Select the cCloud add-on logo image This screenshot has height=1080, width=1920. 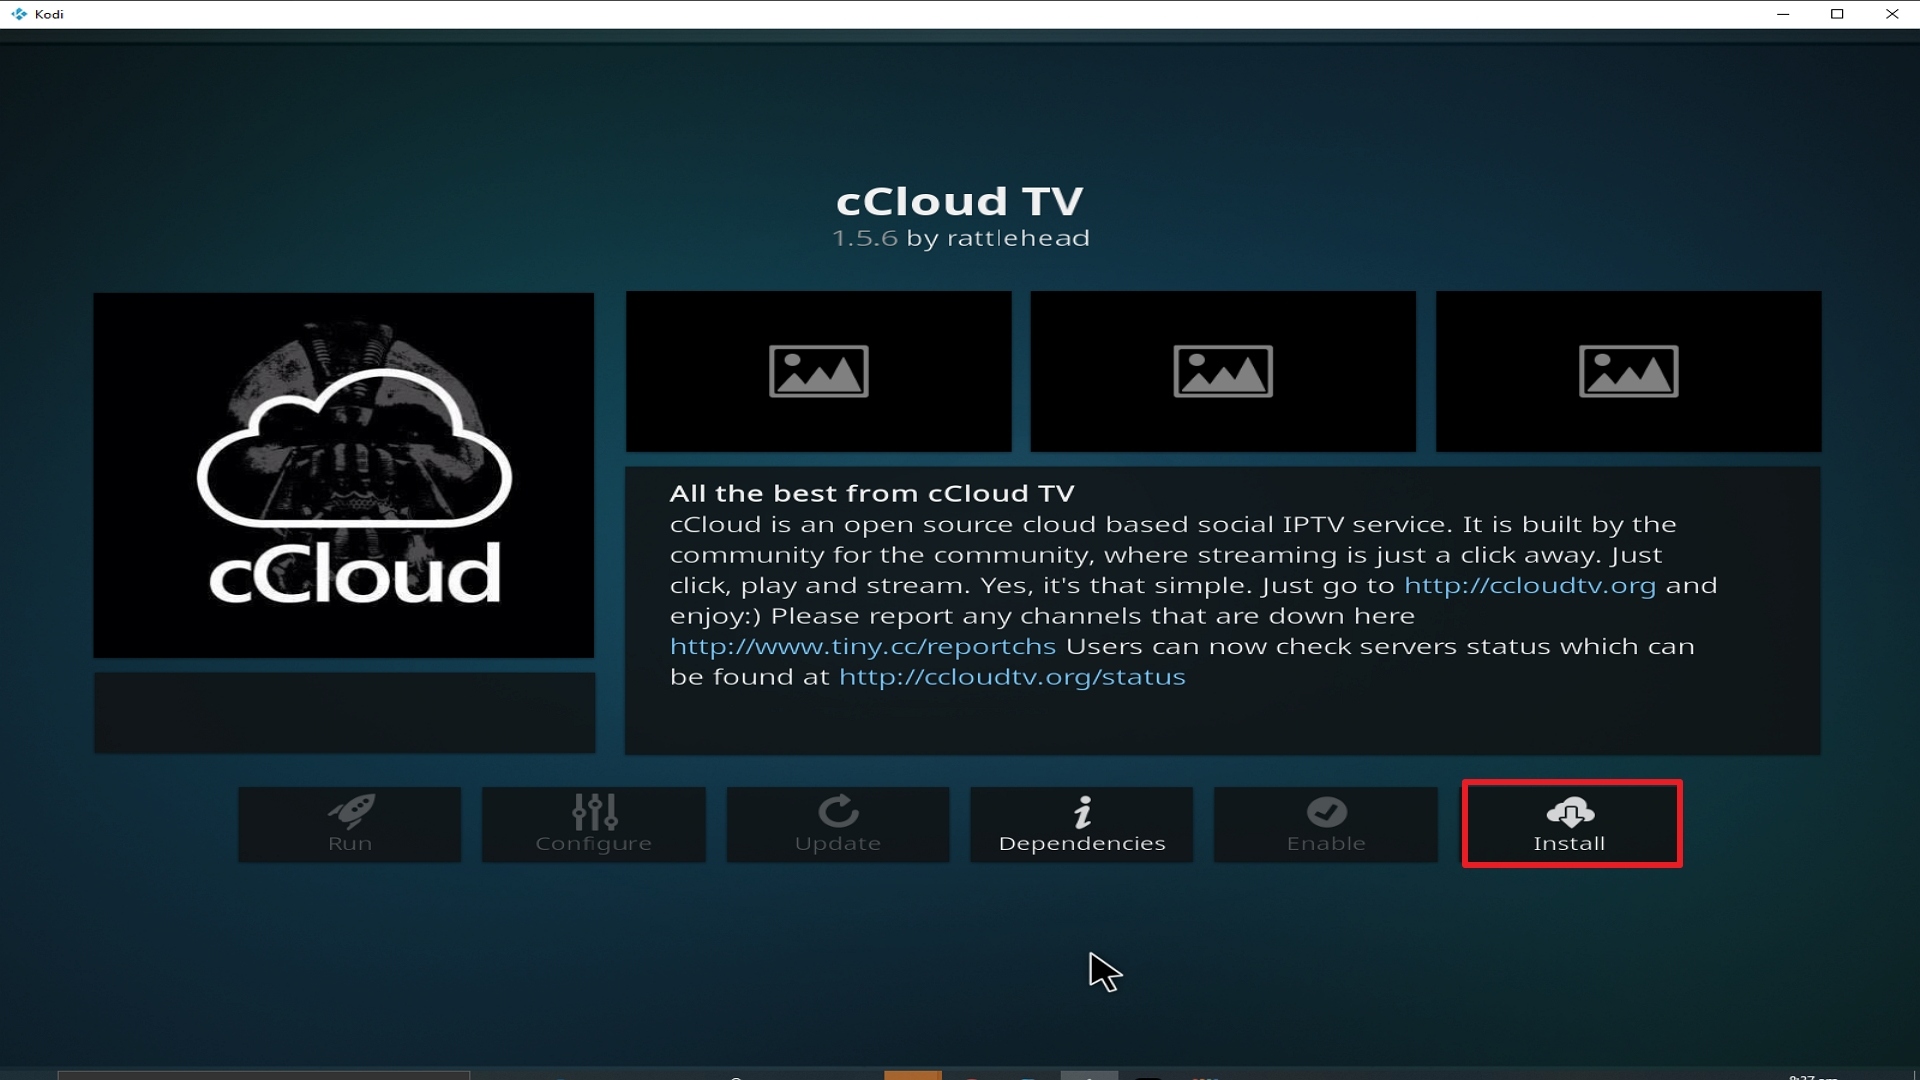click(x=344, y=475)
